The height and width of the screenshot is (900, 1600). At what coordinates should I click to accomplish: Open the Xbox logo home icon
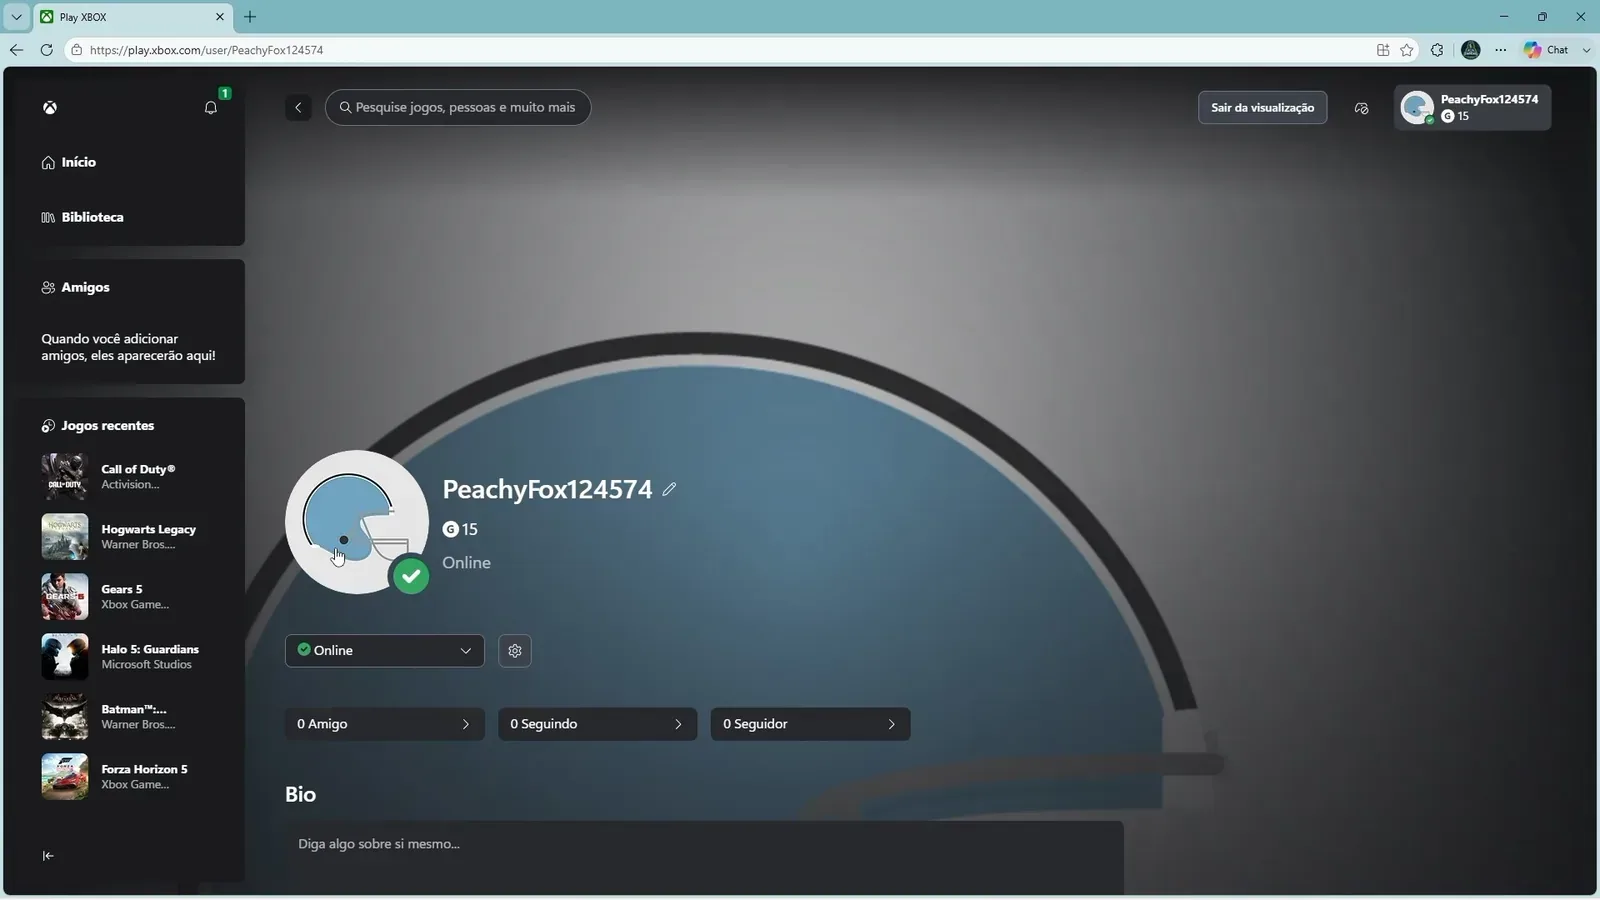pyautogui.click(x=50, y=107)
